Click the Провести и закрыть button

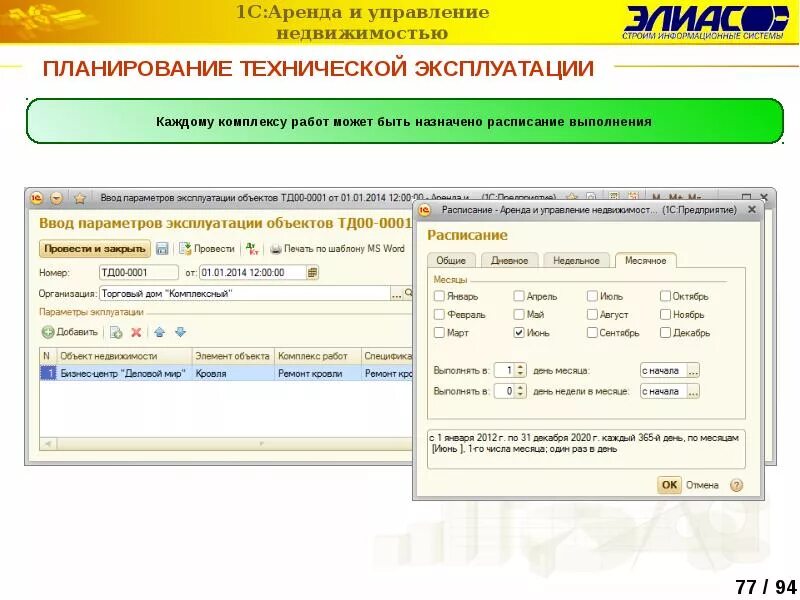tap(95, 249)
